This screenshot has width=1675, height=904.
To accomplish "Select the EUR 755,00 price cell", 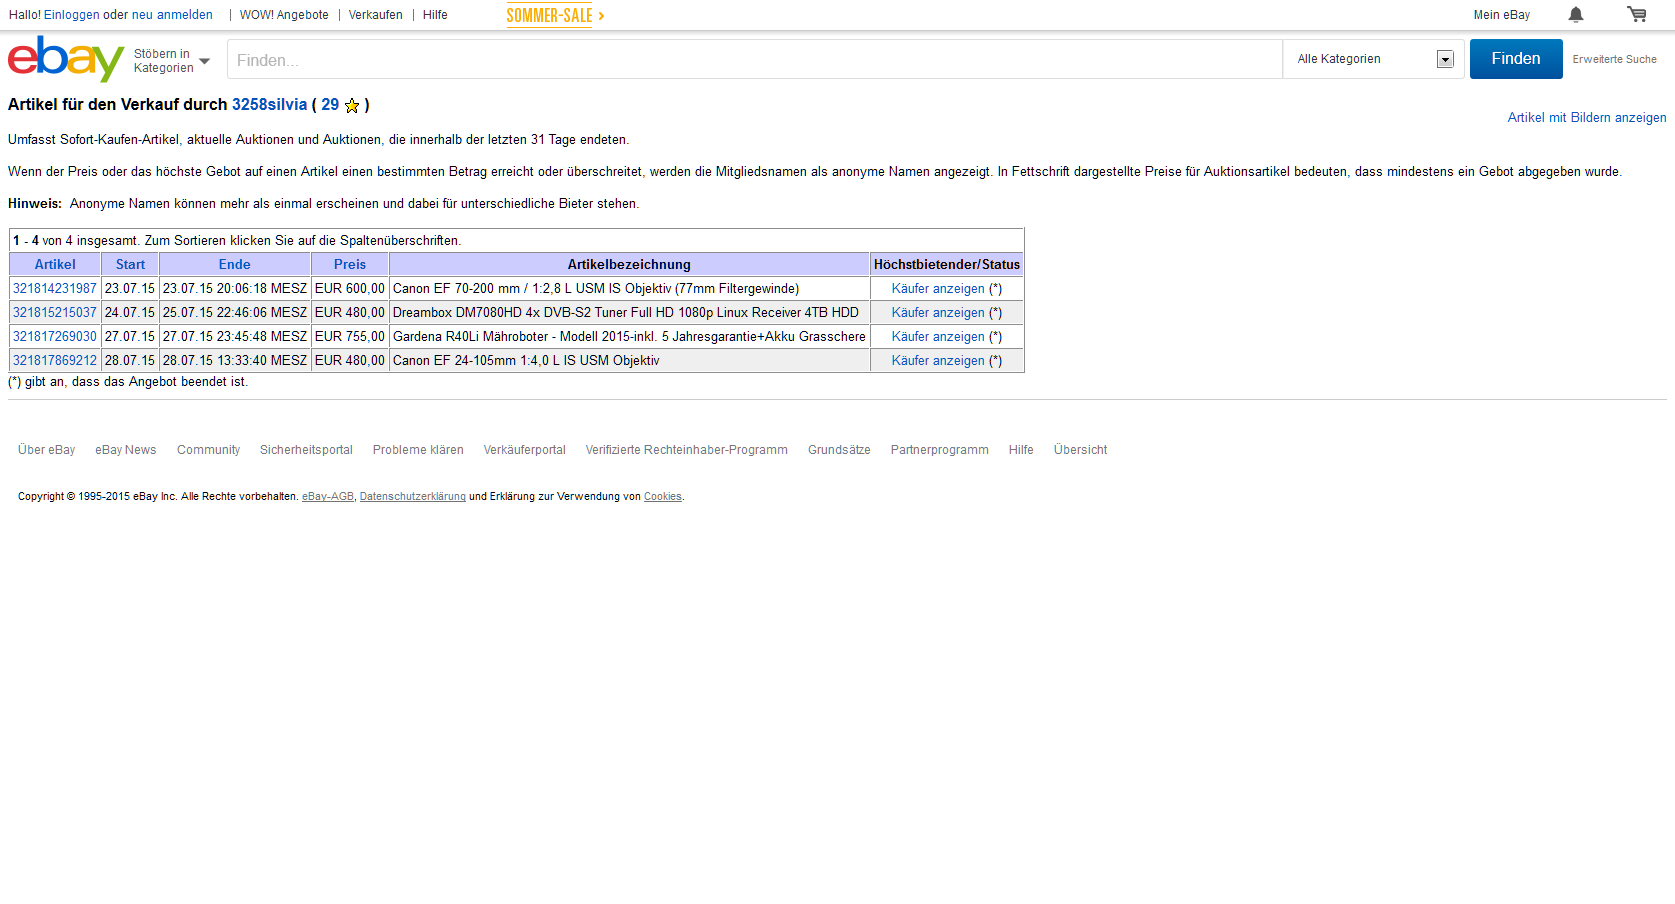I will click(x=349, y=337).
